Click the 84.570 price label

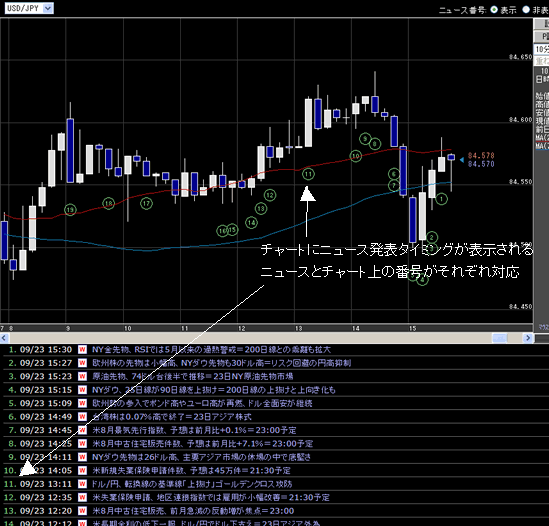click(x=481, y=164)
